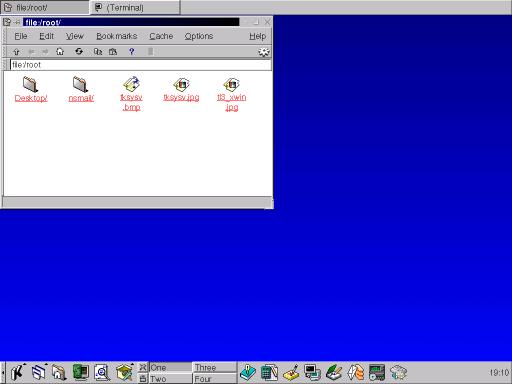Reload the current folder view
512x384 pixels.
pos(79,52)
